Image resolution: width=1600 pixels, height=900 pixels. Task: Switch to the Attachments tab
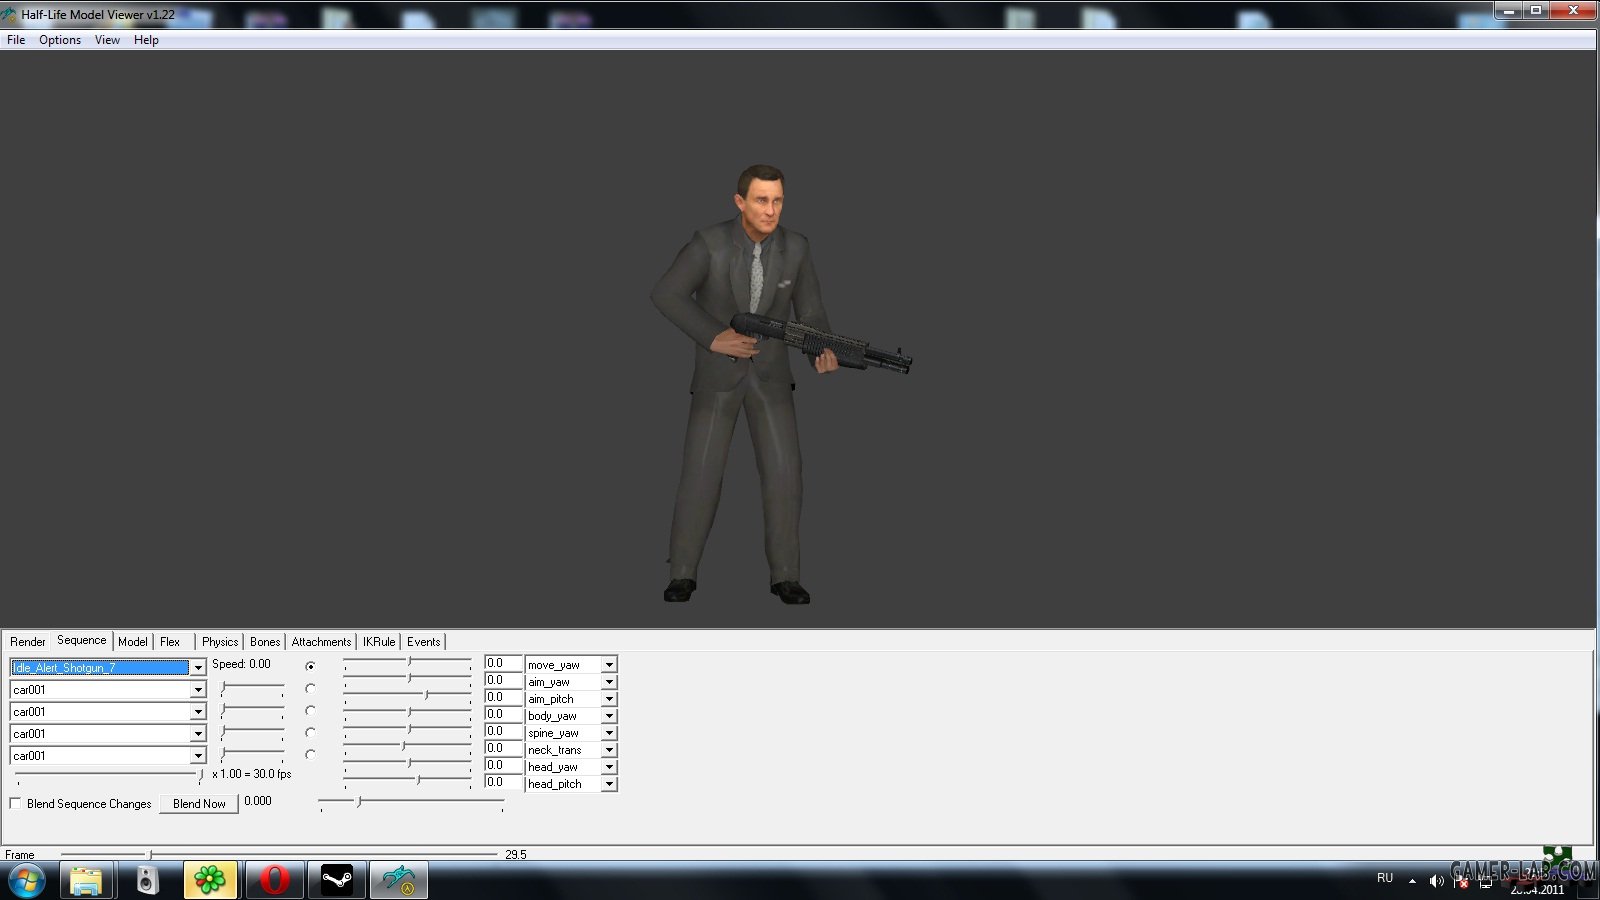[322, 642]
